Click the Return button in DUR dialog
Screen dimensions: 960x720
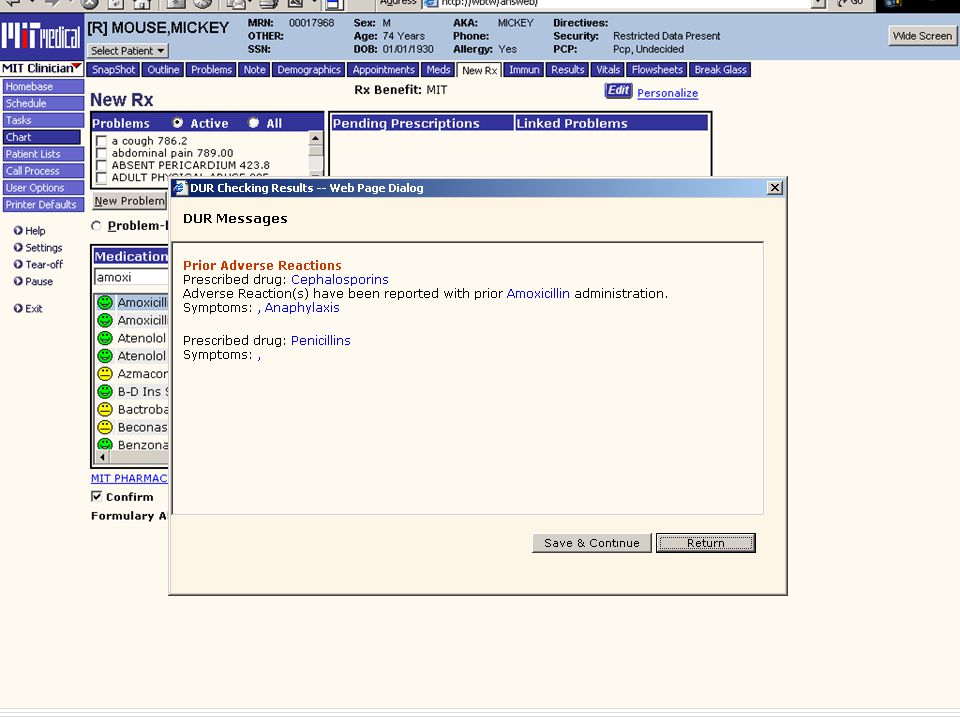705,543
